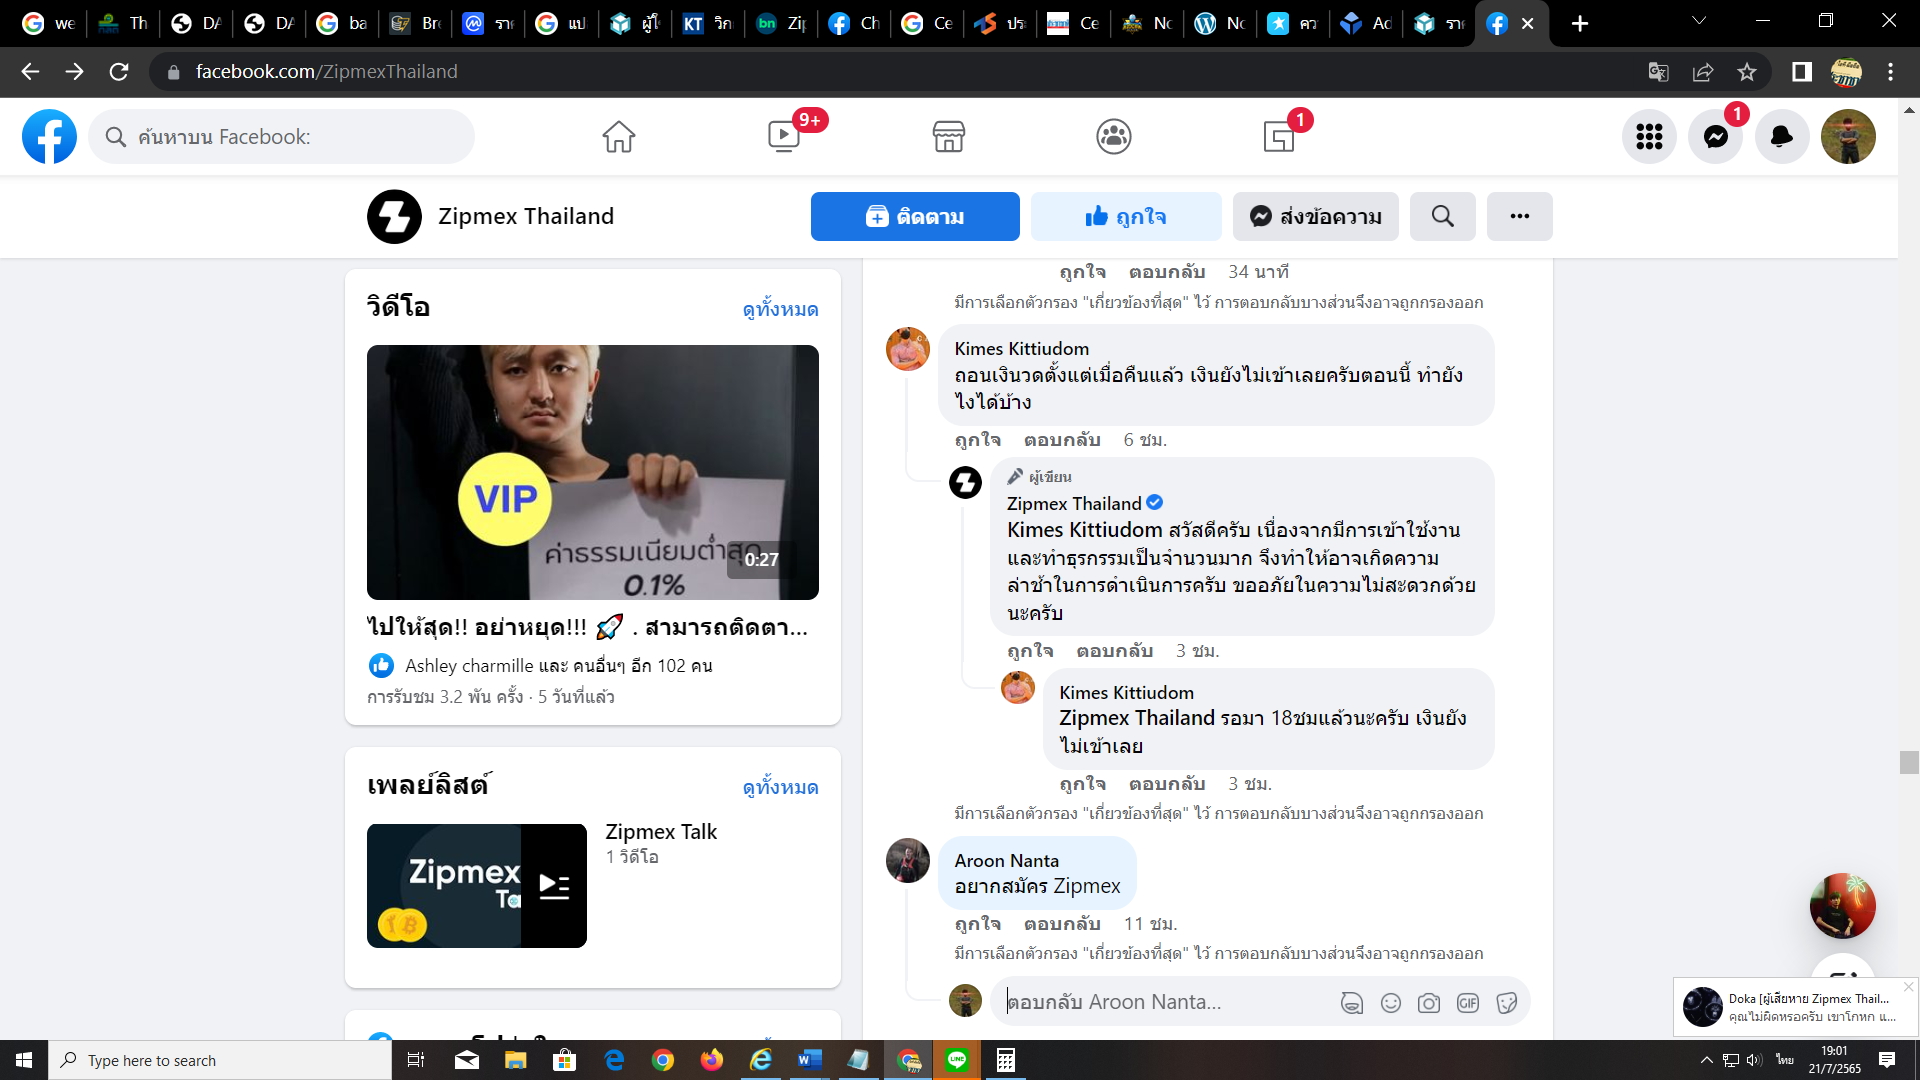1920x1080 pixels.
Task: Close the active Facebook tab
Action: (1527, 23)
